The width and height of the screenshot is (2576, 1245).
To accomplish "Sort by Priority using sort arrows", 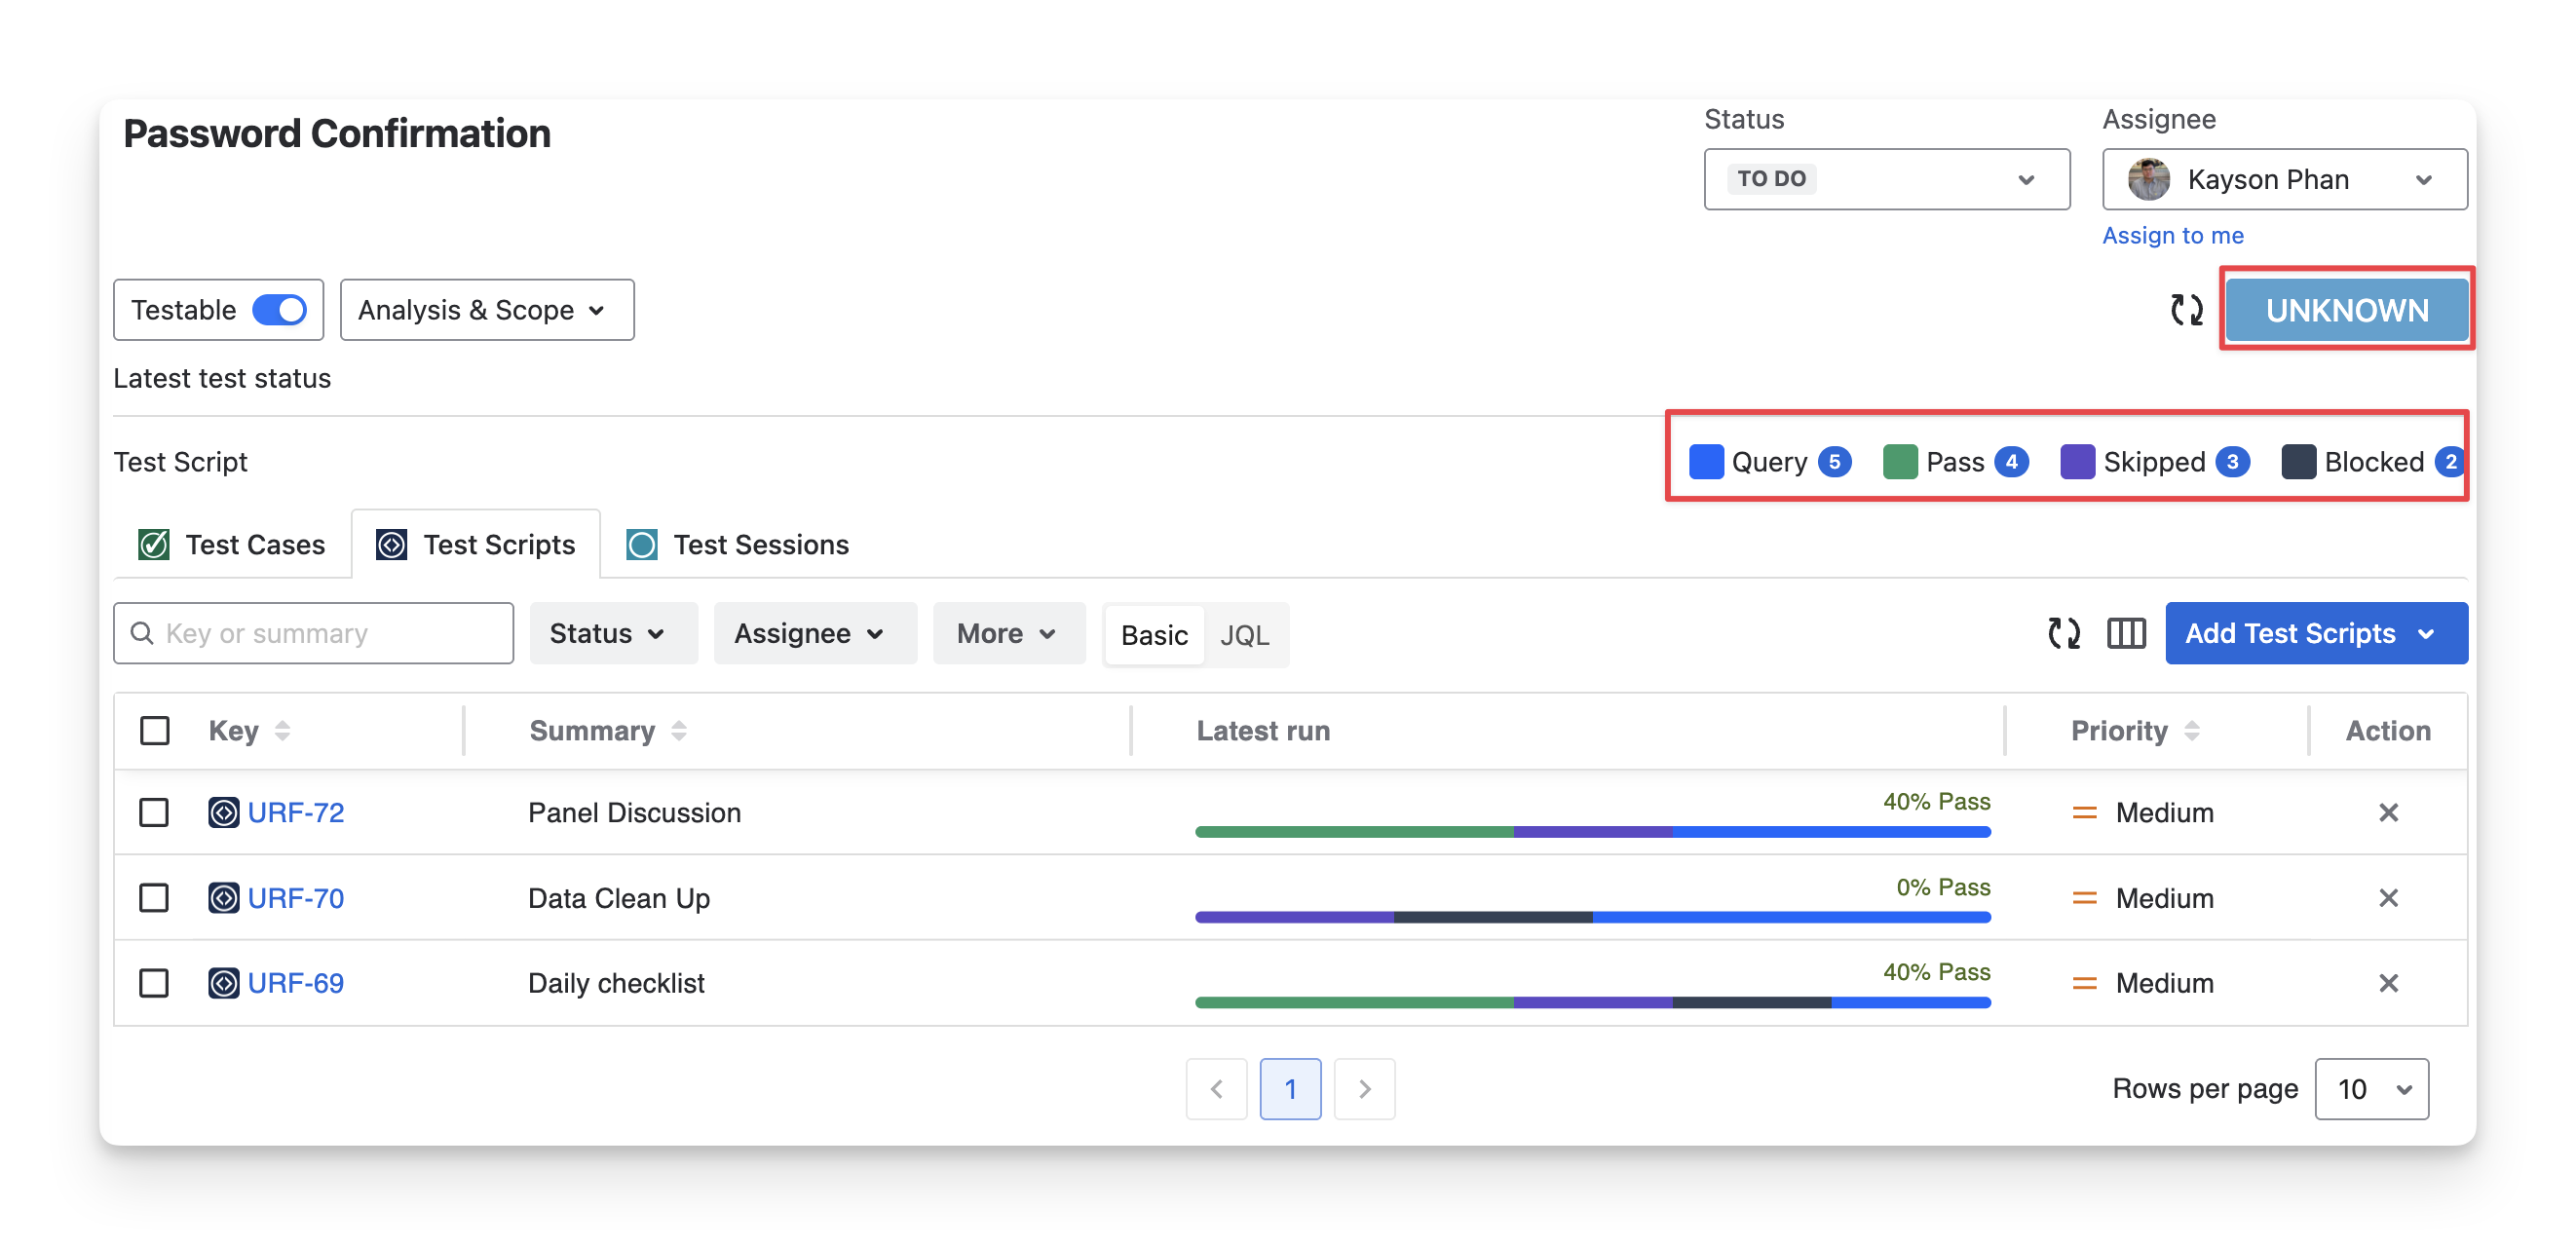I will [2192, 731].
